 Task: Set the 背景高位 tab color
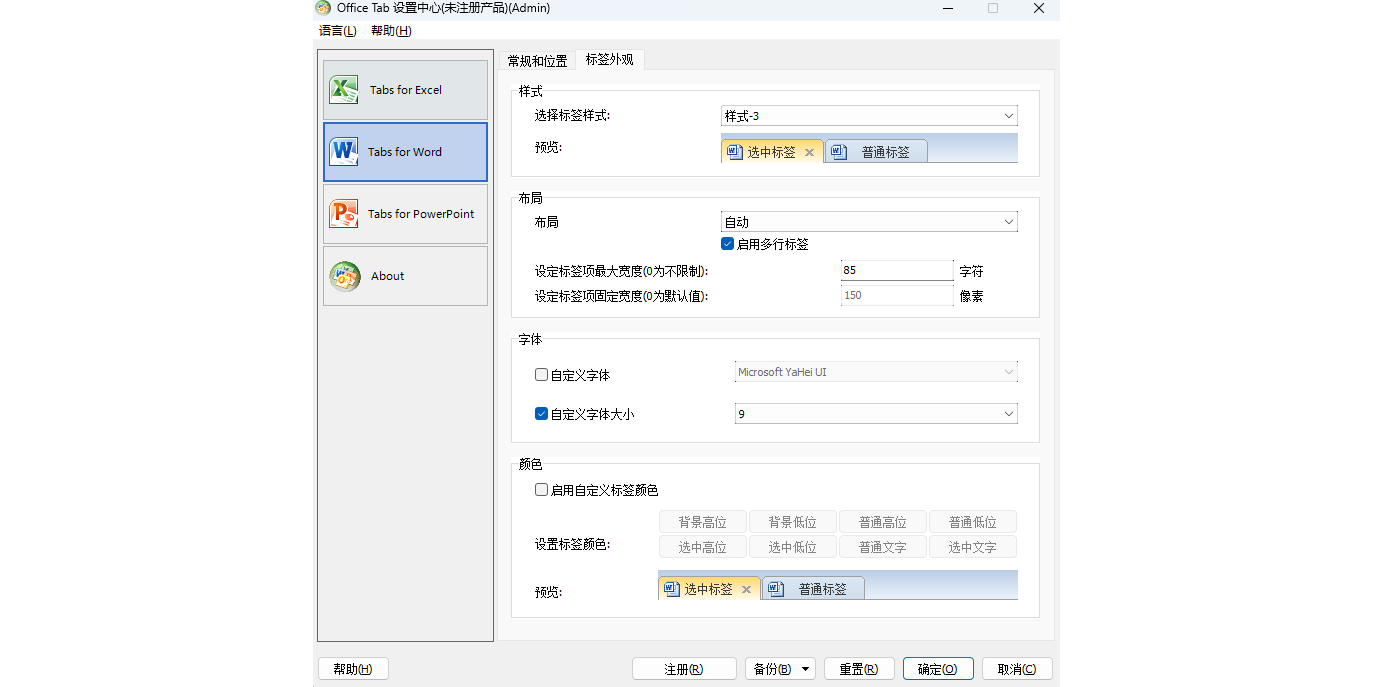[x=702, y=521]
